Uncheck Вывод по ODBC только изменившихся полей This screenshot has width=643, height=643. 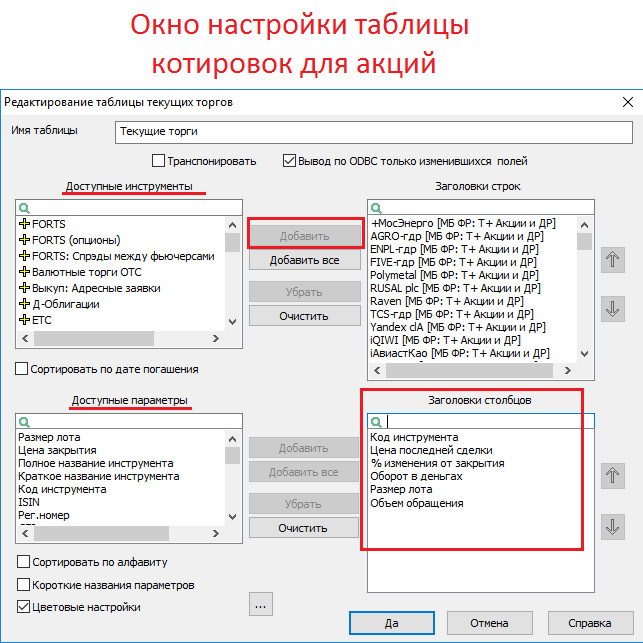click(289, 160)
